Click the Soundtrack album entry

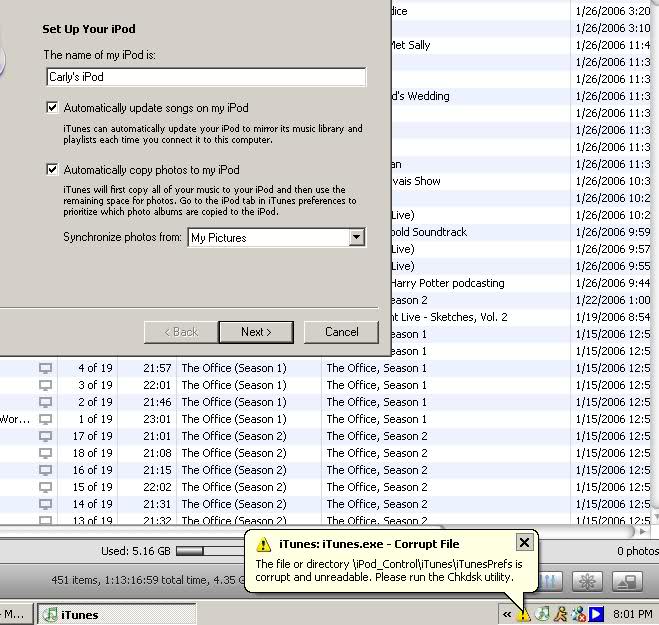coord(429,232)
